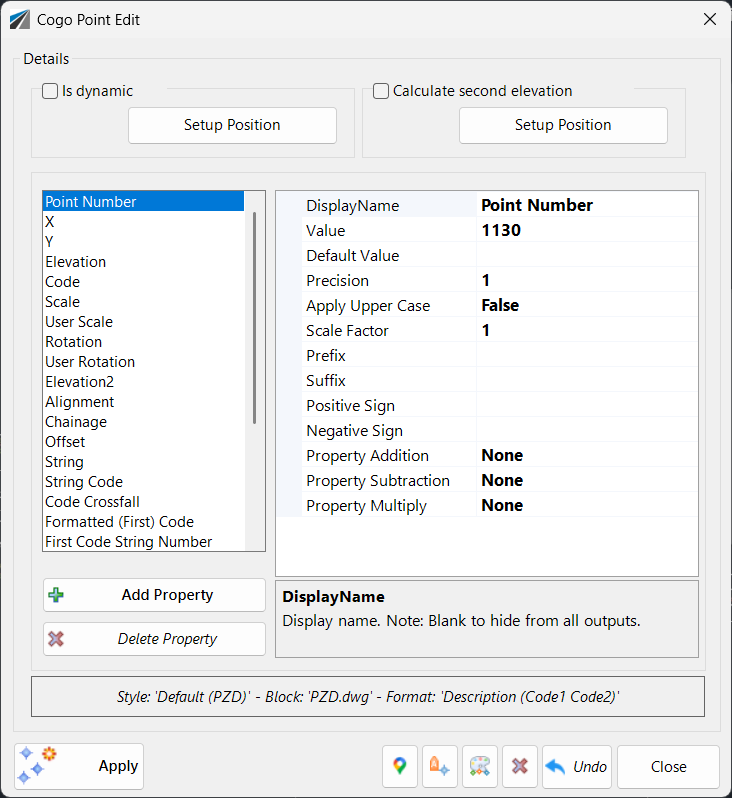Open the Apply Upper Case value cell
The image size is (732, 798).
[586, 306]
